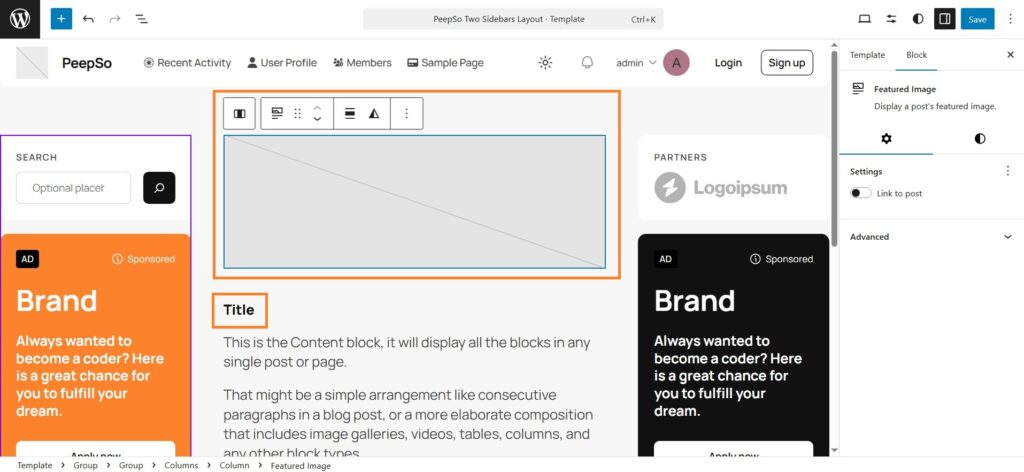Open block toolbar three-dot options menu
The height and width of the screenshot is (472, 1024).
pos(406,114)
